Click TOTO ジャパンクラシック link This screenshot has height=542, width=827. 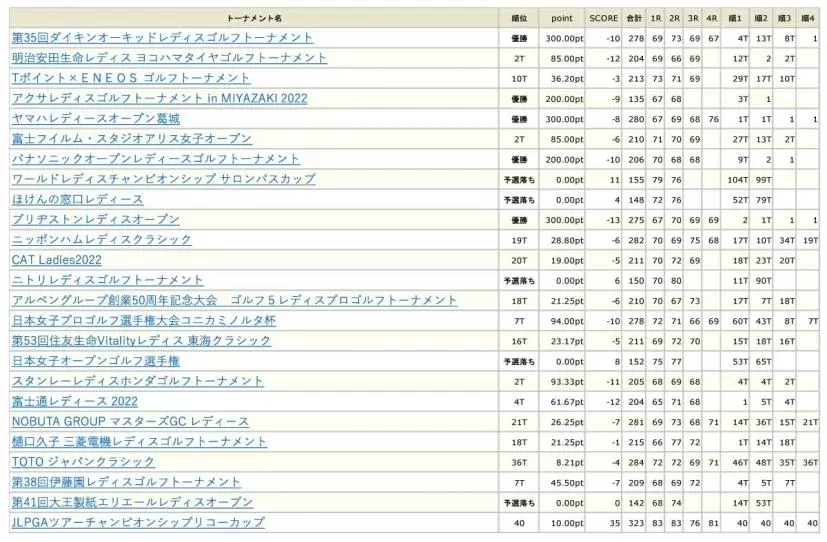coord(83,462)
